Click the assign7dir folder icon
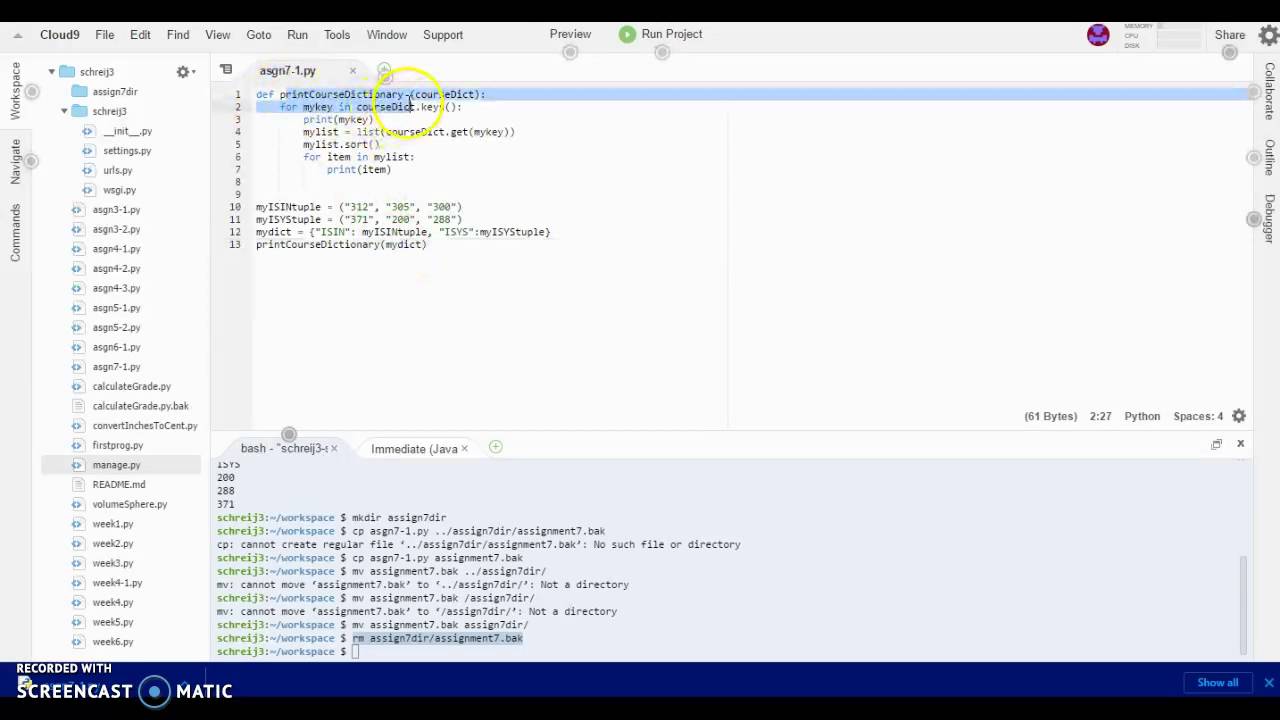The image size is (1280, 720). pos(78,92)
